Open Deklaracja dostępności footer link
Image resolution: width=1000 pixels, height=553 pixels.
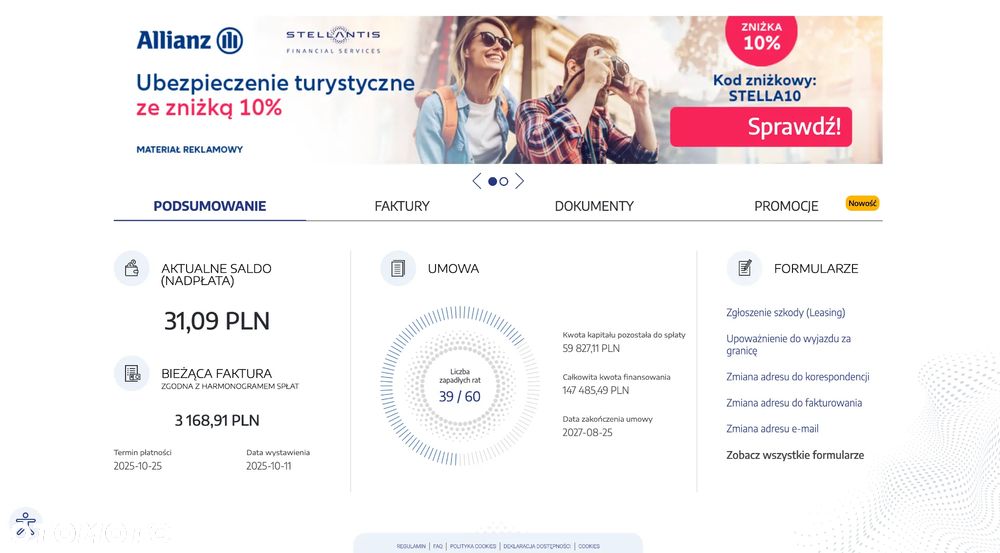[537, 547]
